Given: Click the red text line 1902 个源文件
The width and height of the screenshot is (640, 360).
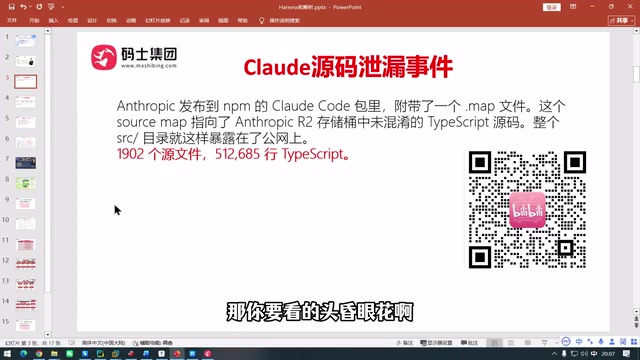Looking at the screenshot, I should [x=234, y=154].
